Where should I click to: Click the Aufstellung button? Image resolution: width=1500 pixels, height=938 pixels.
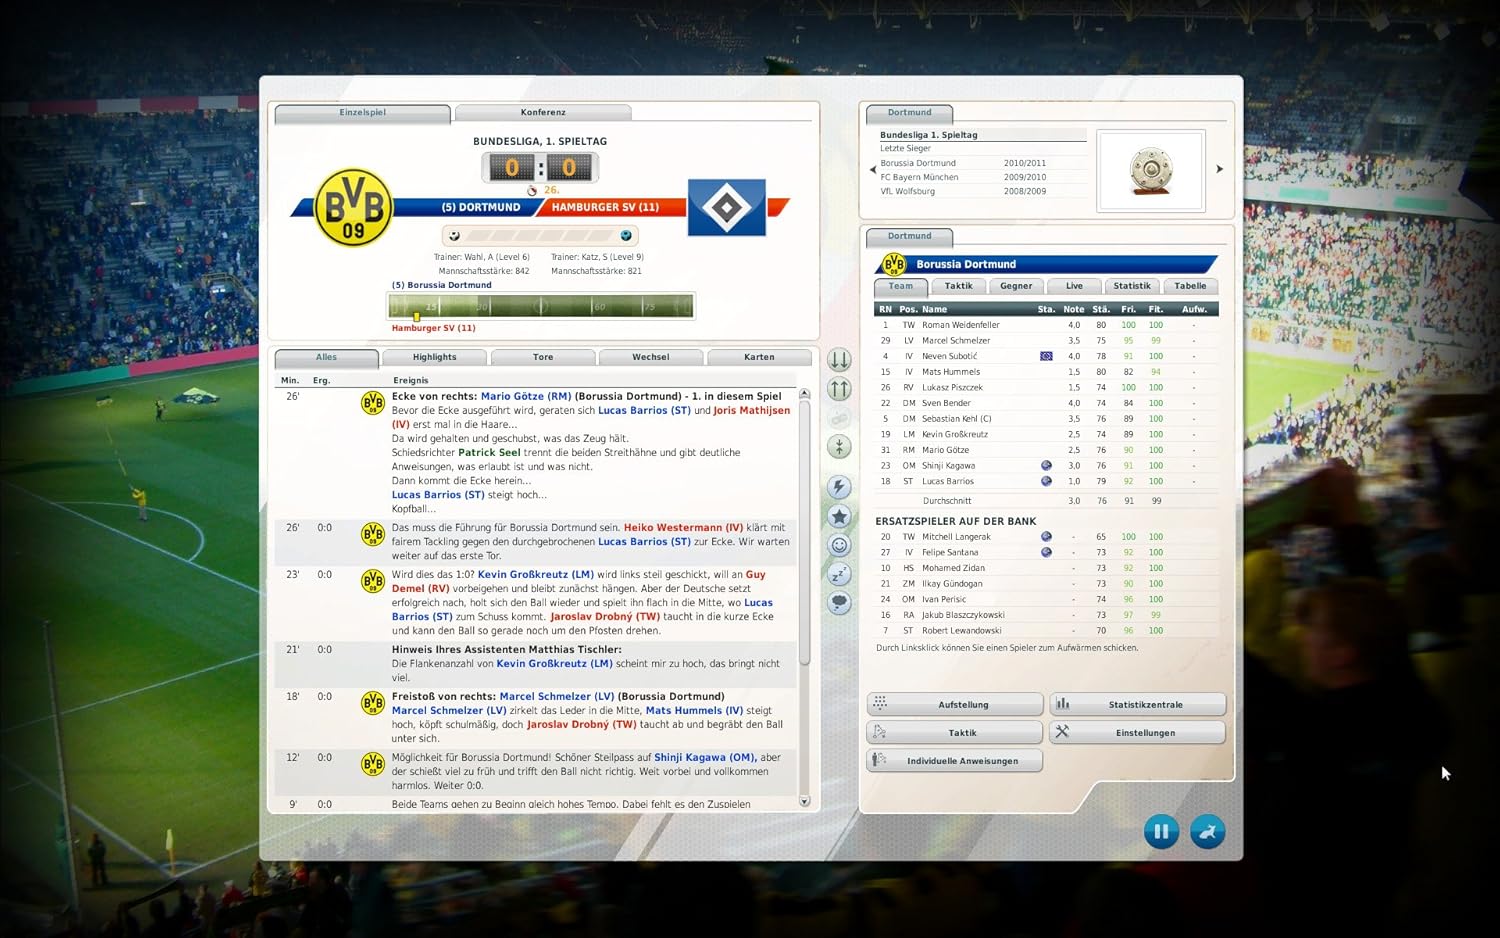pyautogui.click(x=955, y=705)
